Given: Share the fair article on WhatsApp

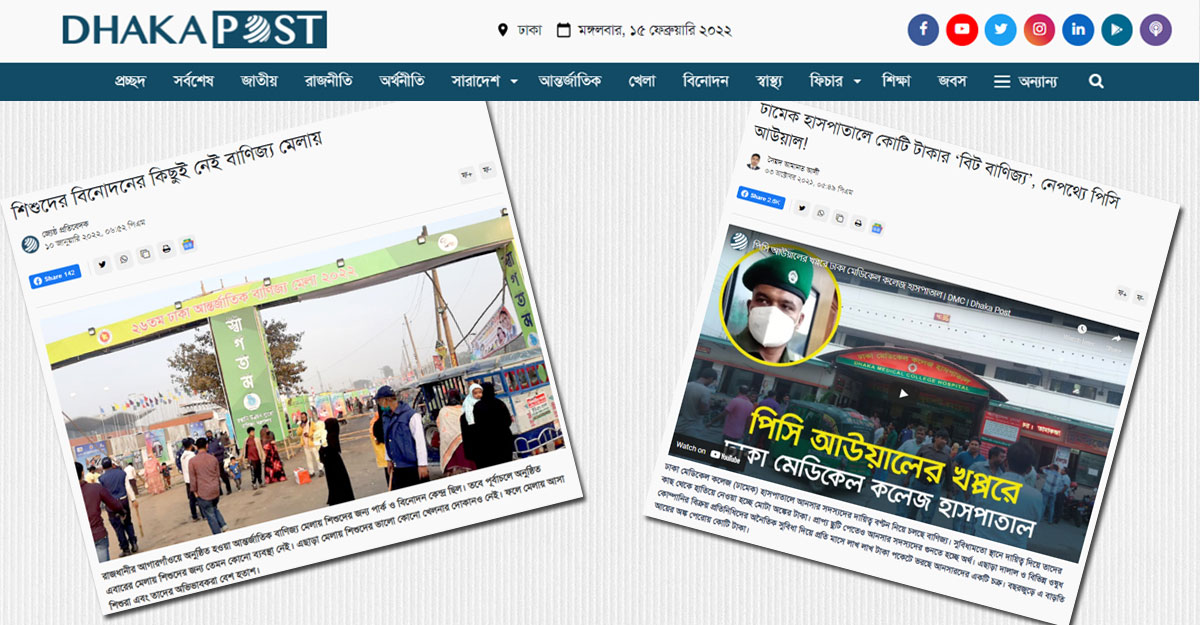Looking at the screenshot, I should pyautogui.click(x=123, y=259).
